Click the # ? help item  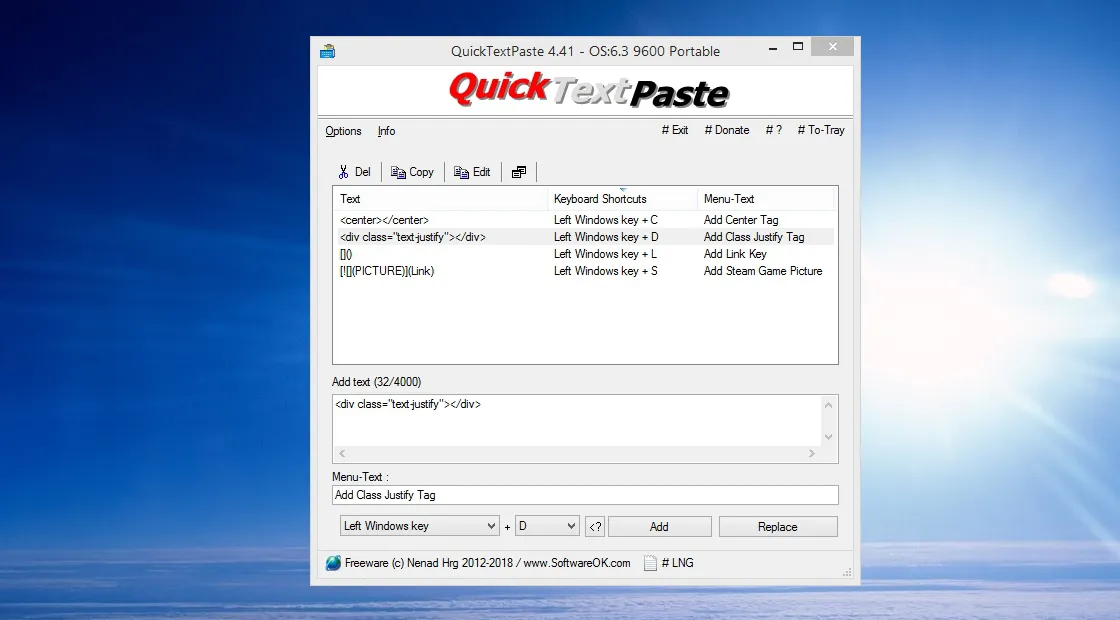click(774, 130)
